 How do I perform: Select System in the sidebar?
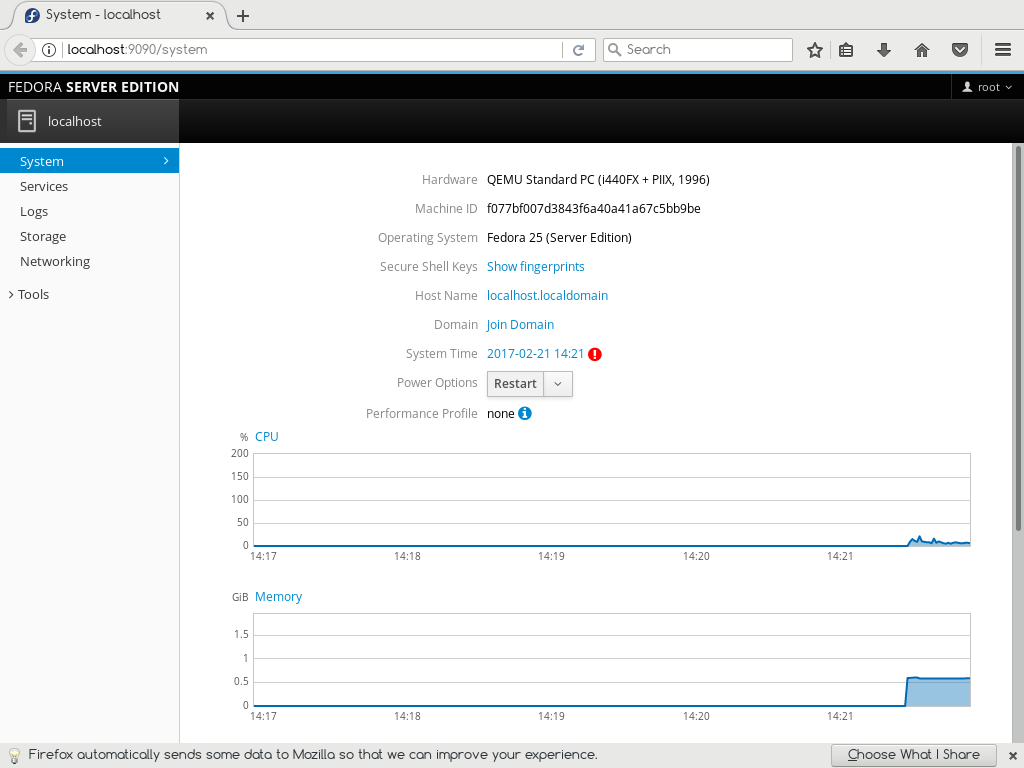click(89, 161)
